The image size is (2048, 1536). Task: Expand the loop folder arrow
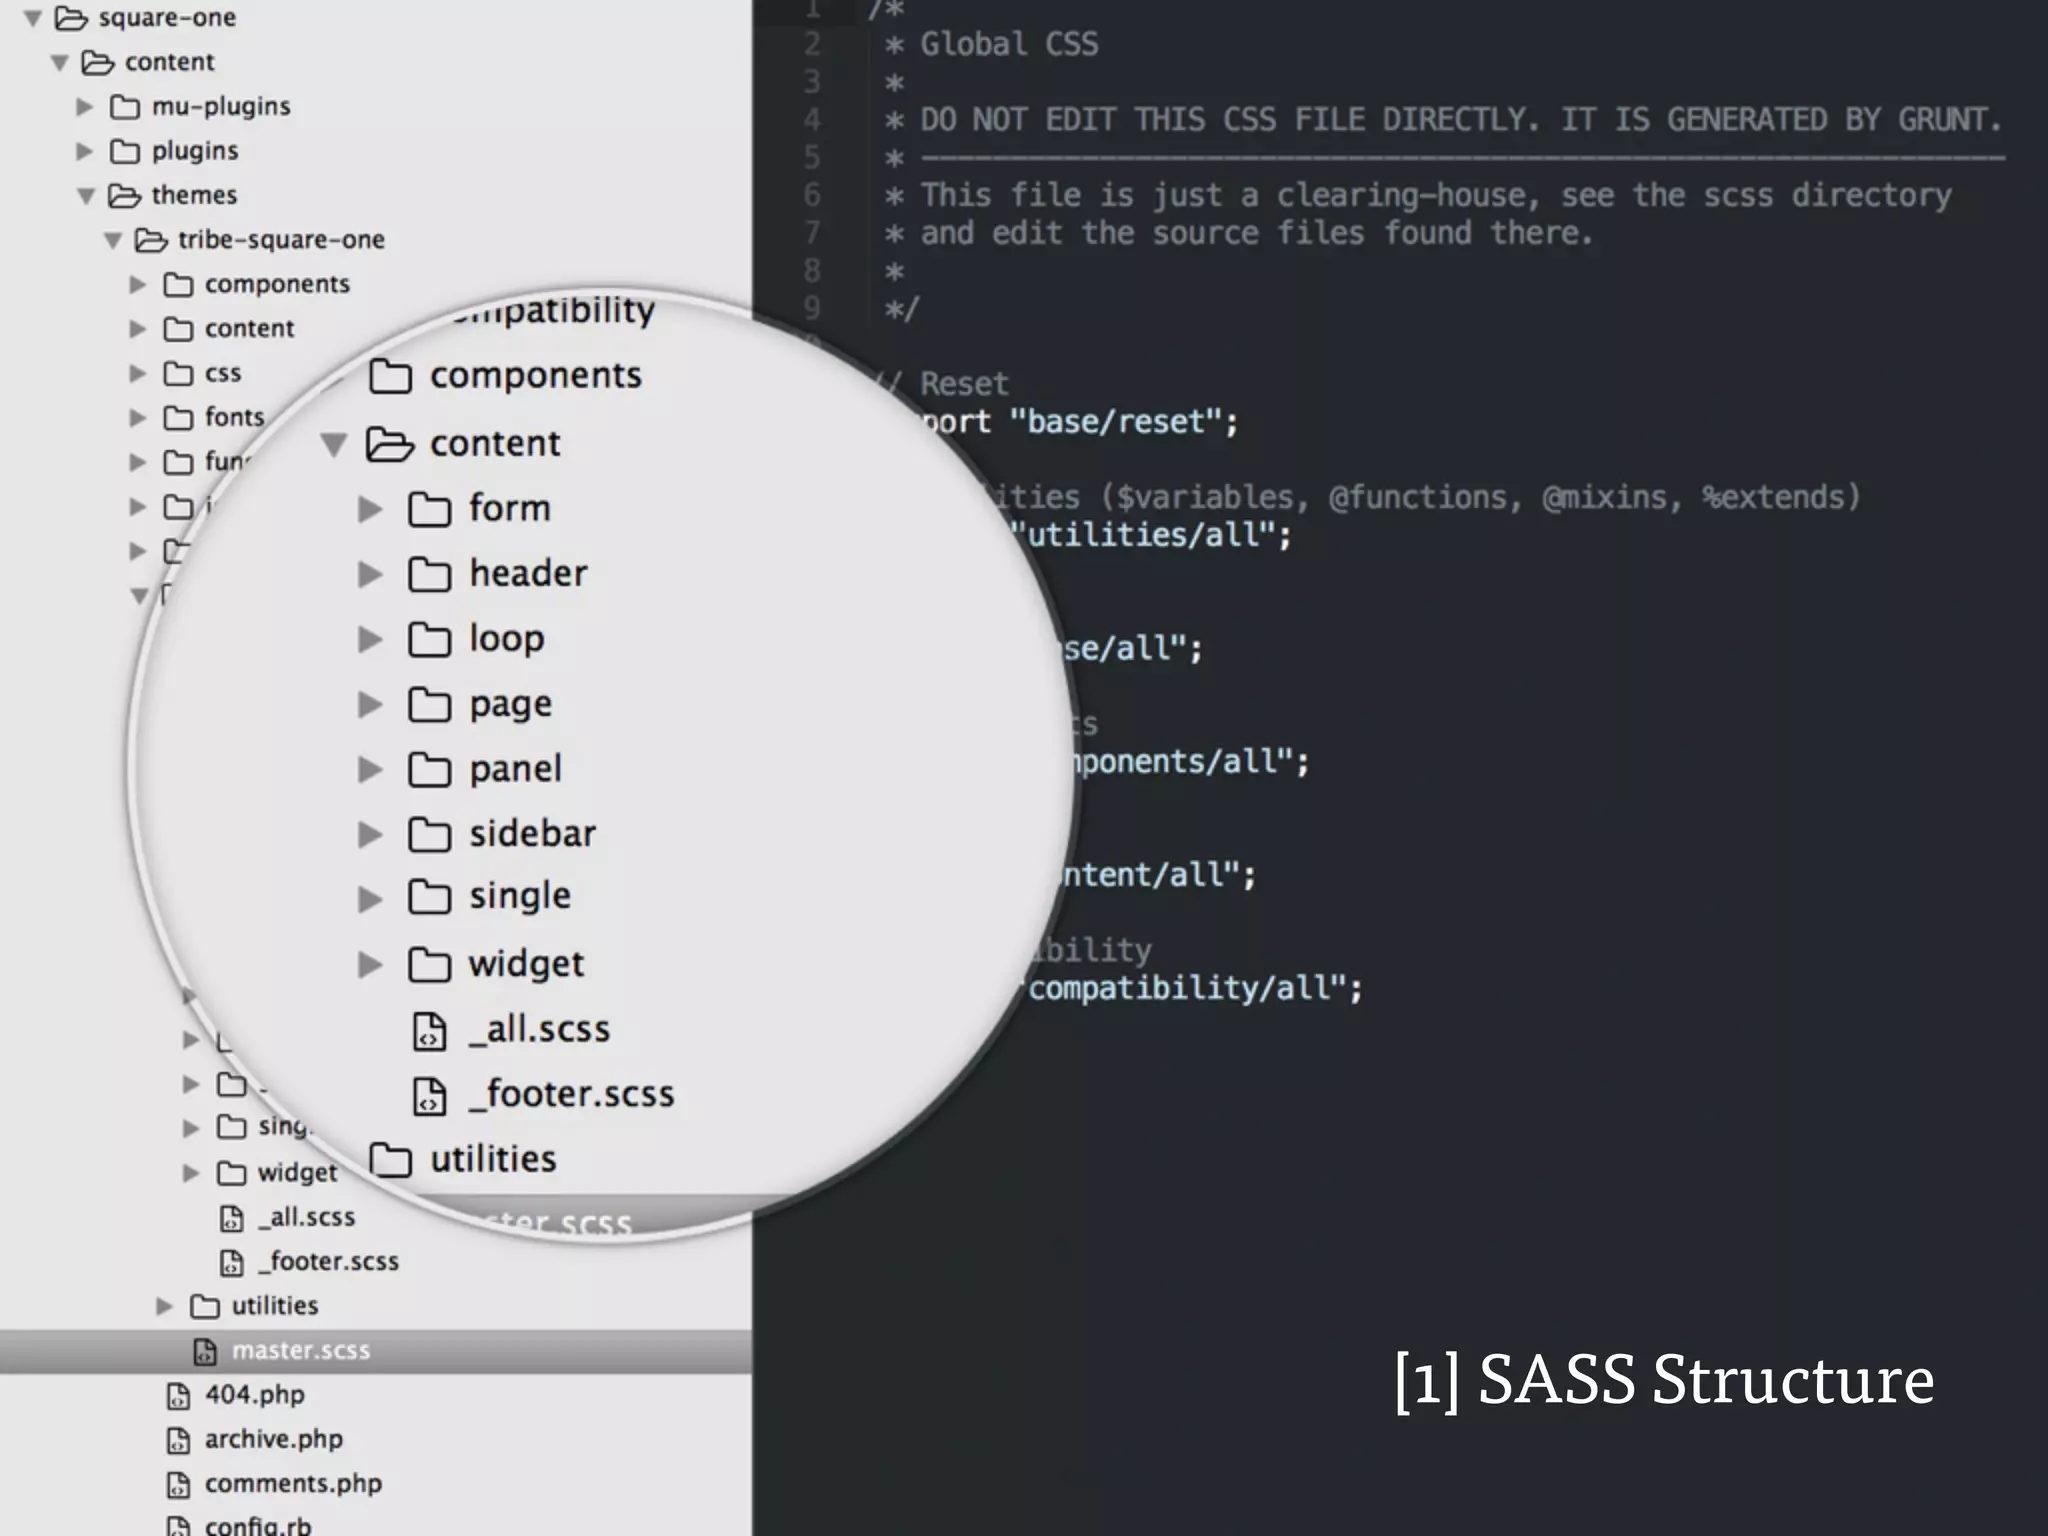(x=370, y=639)
